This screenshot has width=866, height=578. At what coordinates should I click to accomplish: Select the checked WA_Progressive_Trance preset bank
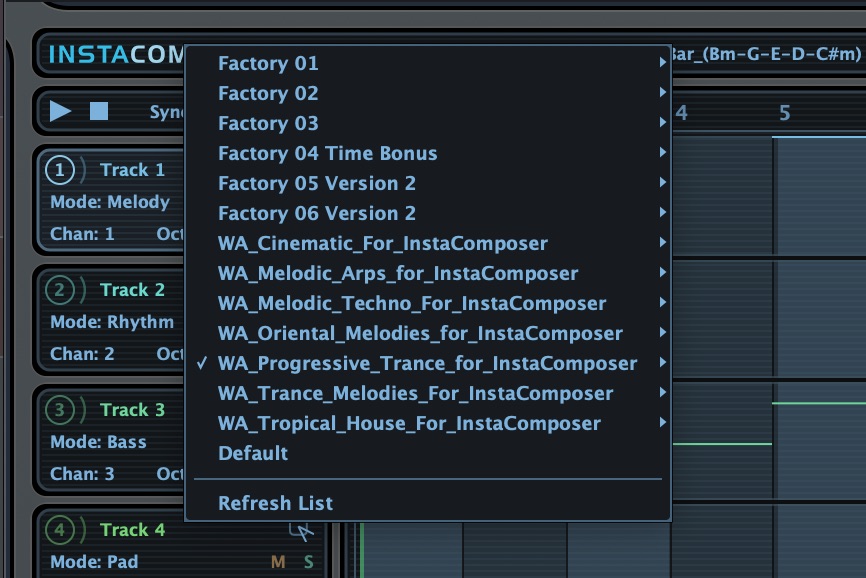427,363
